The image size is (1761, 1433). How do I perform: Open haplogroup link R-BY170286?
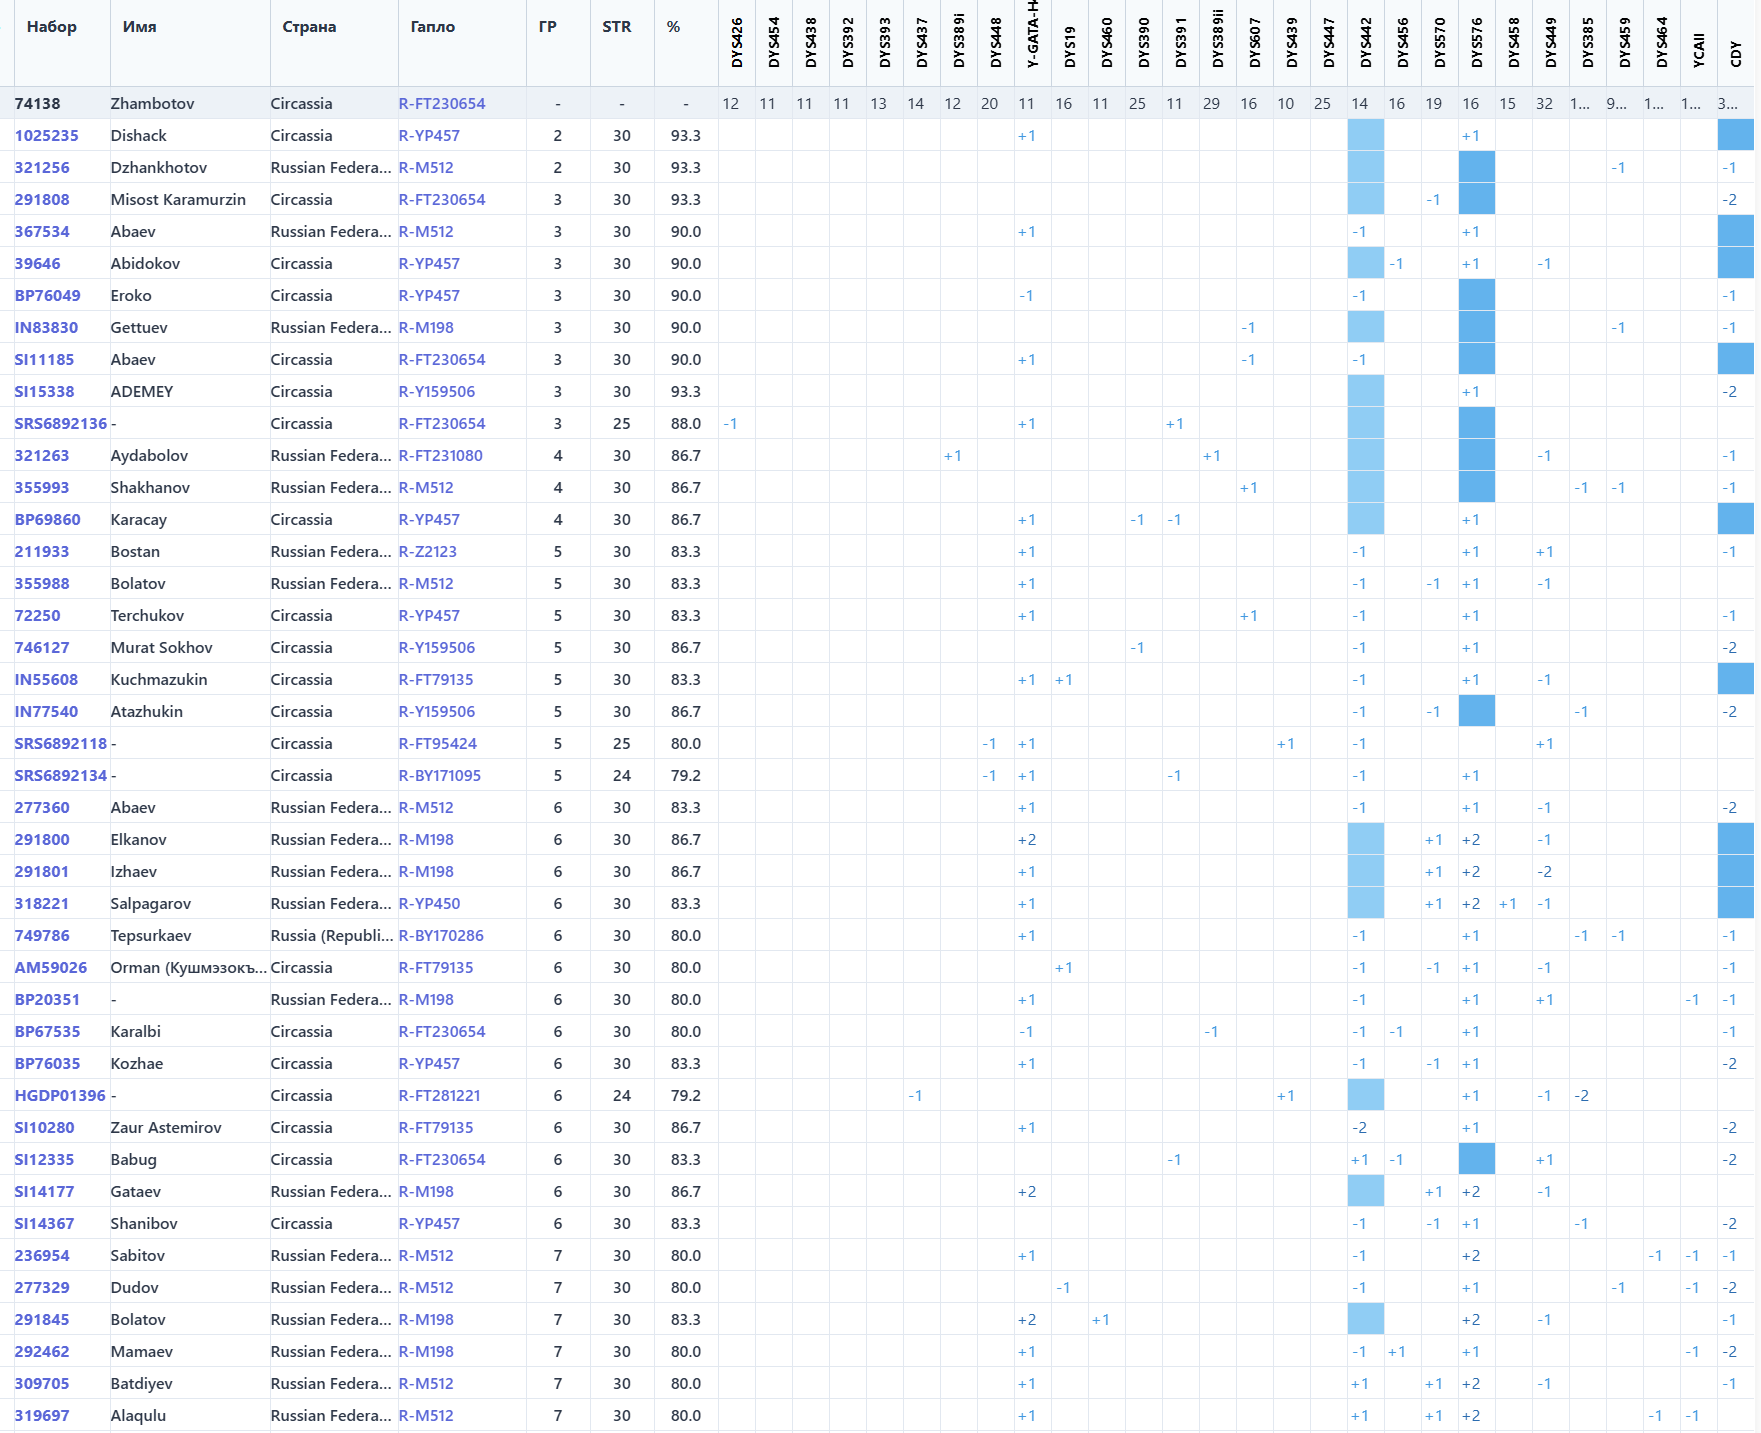pyautogui.click(x=440, y=935)
